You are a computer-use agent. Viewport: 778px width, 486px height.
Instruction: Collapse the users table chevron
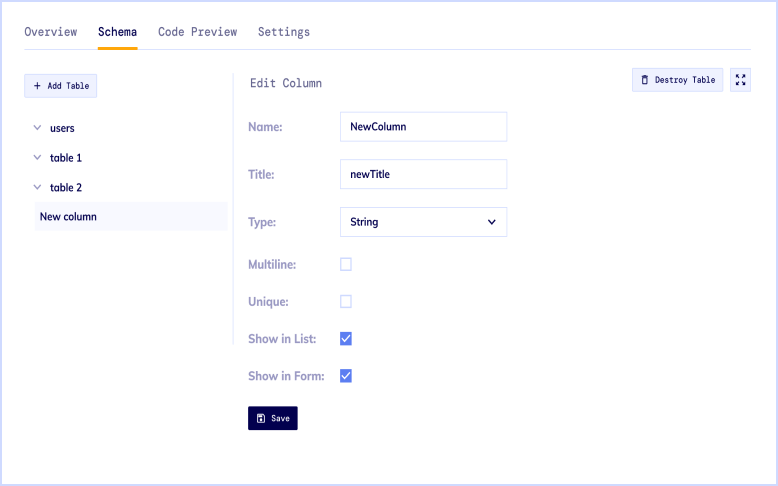37,128
